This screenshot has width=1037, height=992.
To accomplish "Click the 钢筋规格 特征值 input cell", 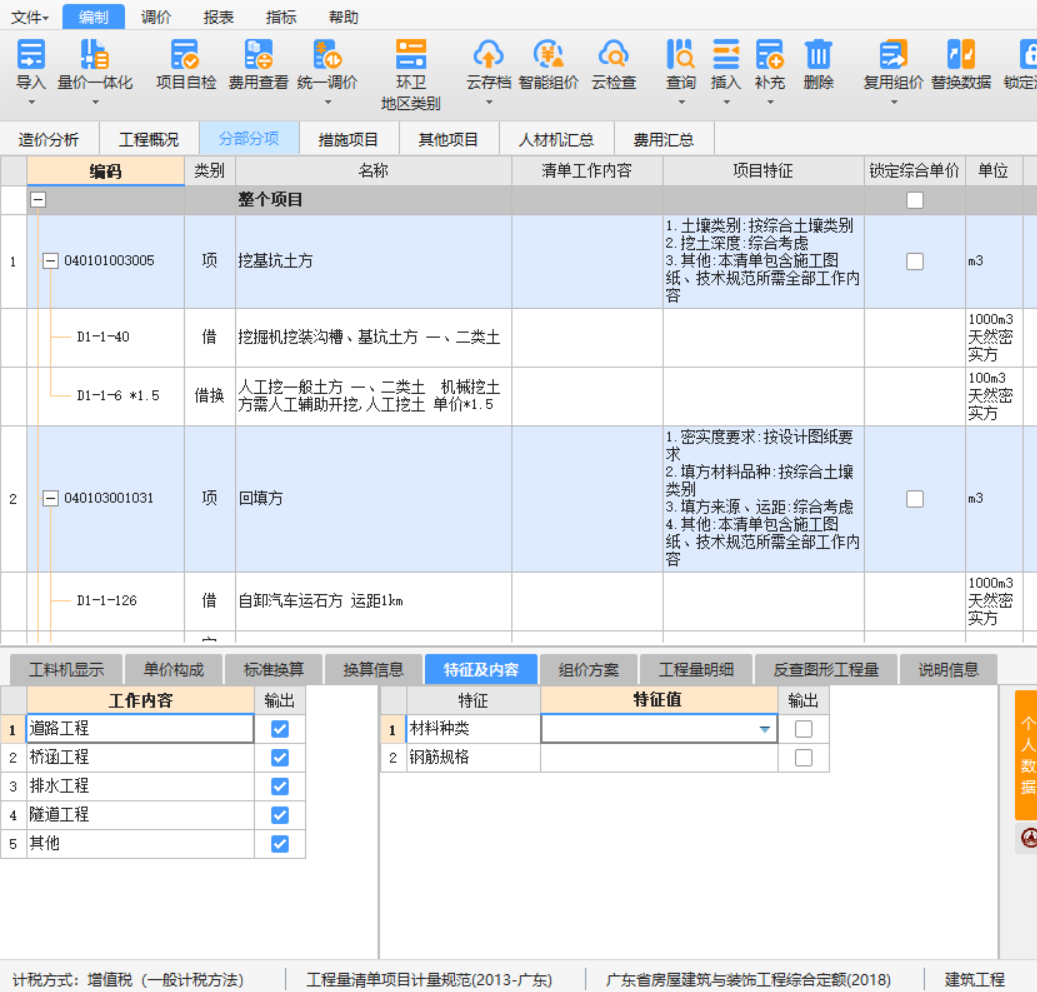I will [x=659, y=757].
